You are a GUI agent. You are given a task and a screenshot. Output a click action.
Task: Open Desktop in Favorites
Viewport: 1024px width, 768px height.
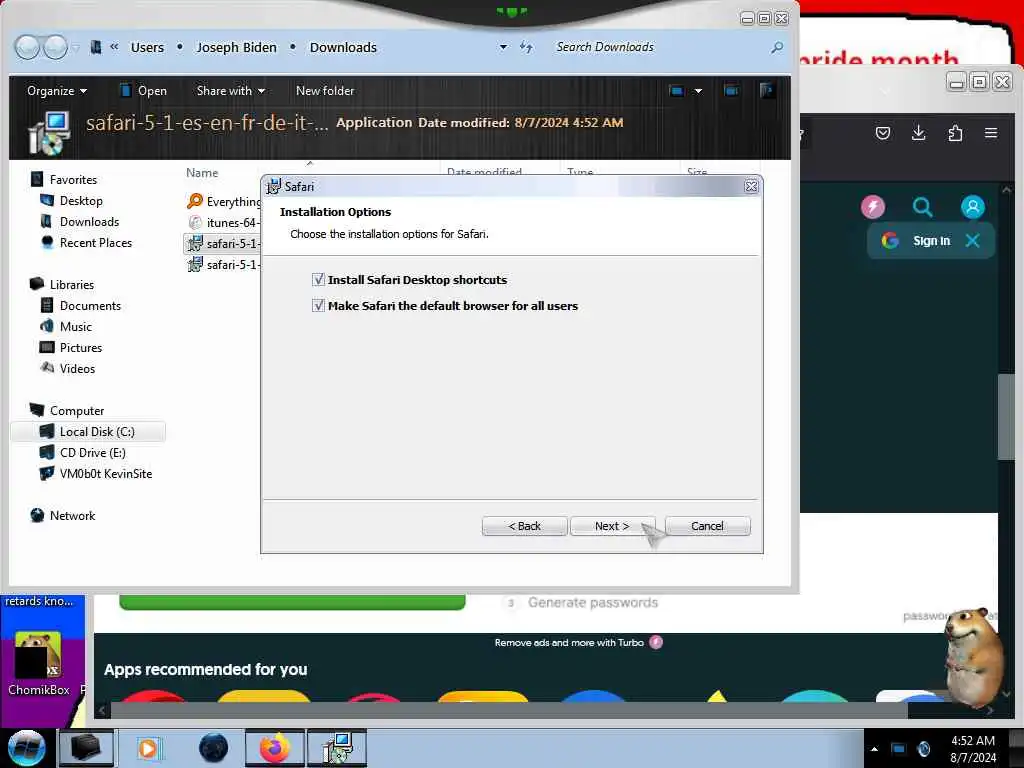tap(71, 200)
